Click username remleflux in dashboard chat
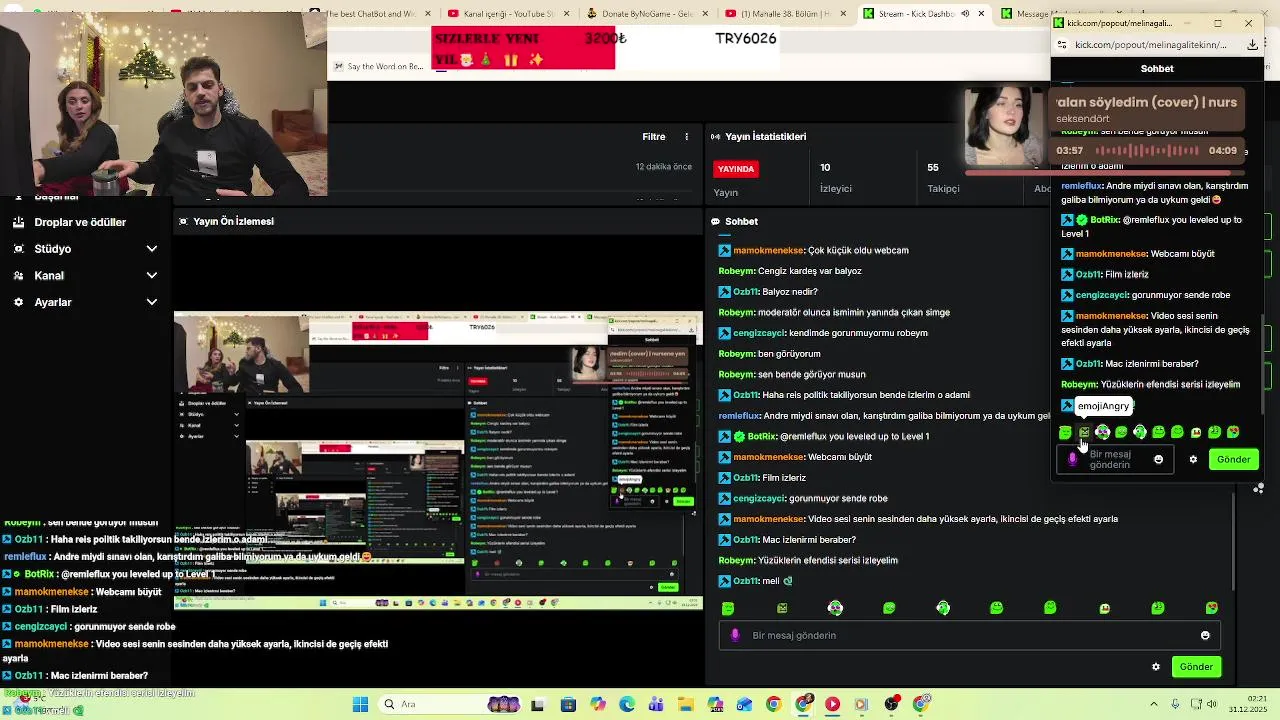Screen dimensions: 1280x720 pos(739,416)
